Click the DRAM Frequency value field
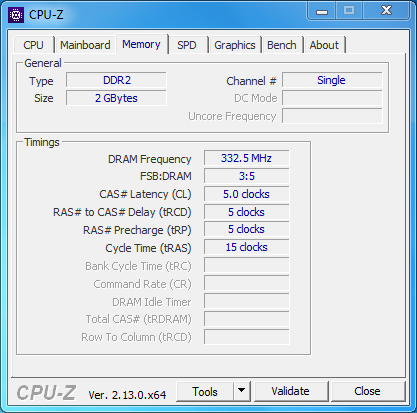 (x=247, y=158)
